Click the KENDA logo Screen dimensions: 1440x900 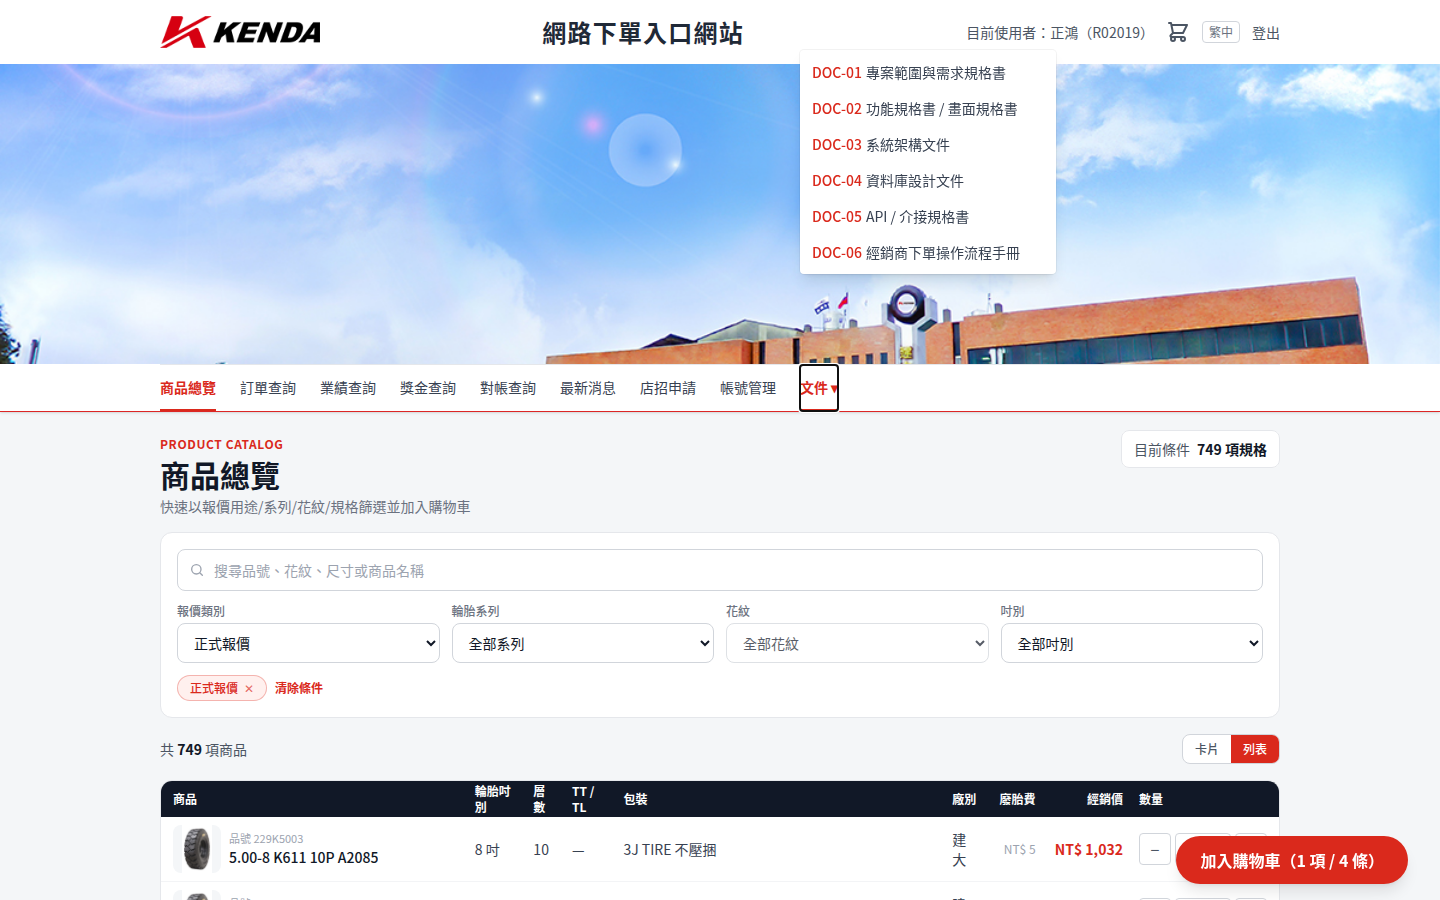pyautogui.click(x=241, y=32)
